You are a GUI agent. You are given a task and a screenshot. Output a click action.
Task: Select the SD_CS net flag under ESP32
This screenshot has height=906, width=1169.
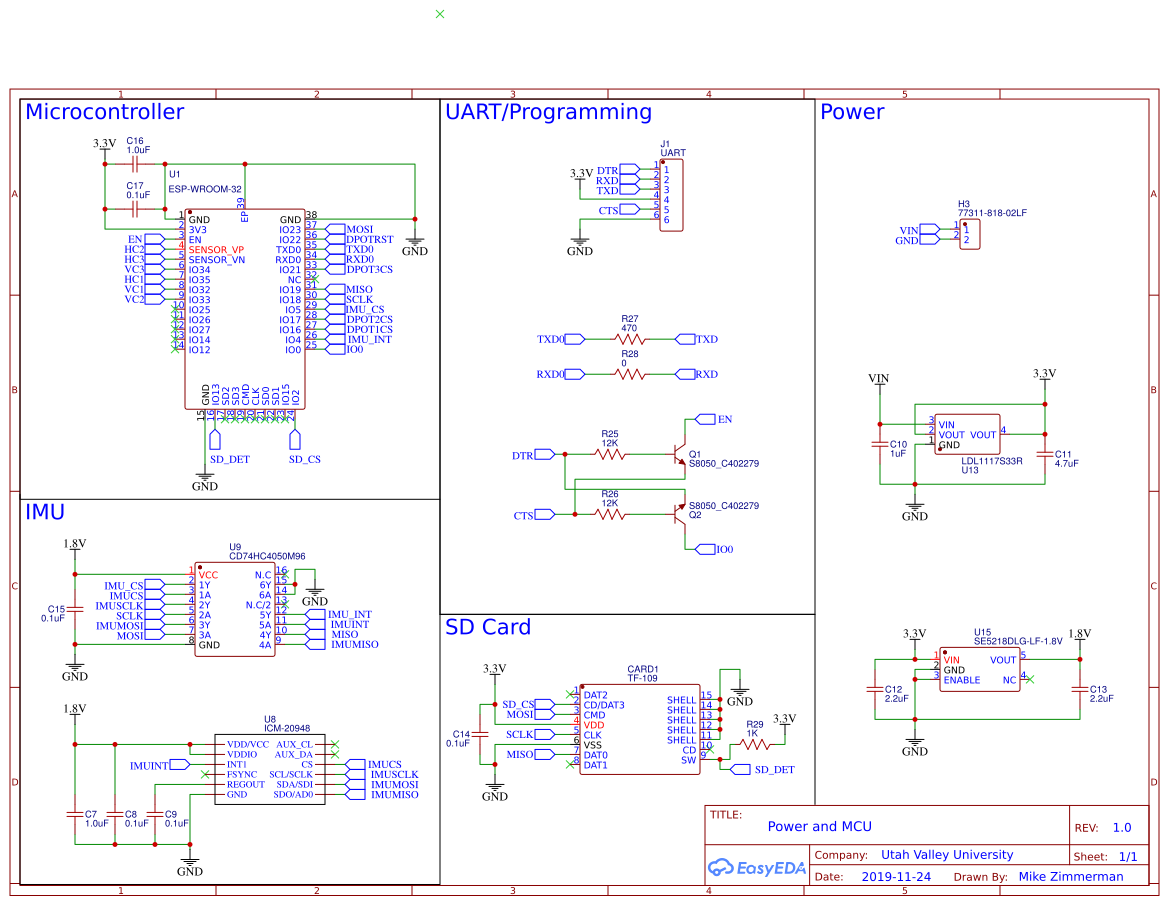tap(295, 439)
